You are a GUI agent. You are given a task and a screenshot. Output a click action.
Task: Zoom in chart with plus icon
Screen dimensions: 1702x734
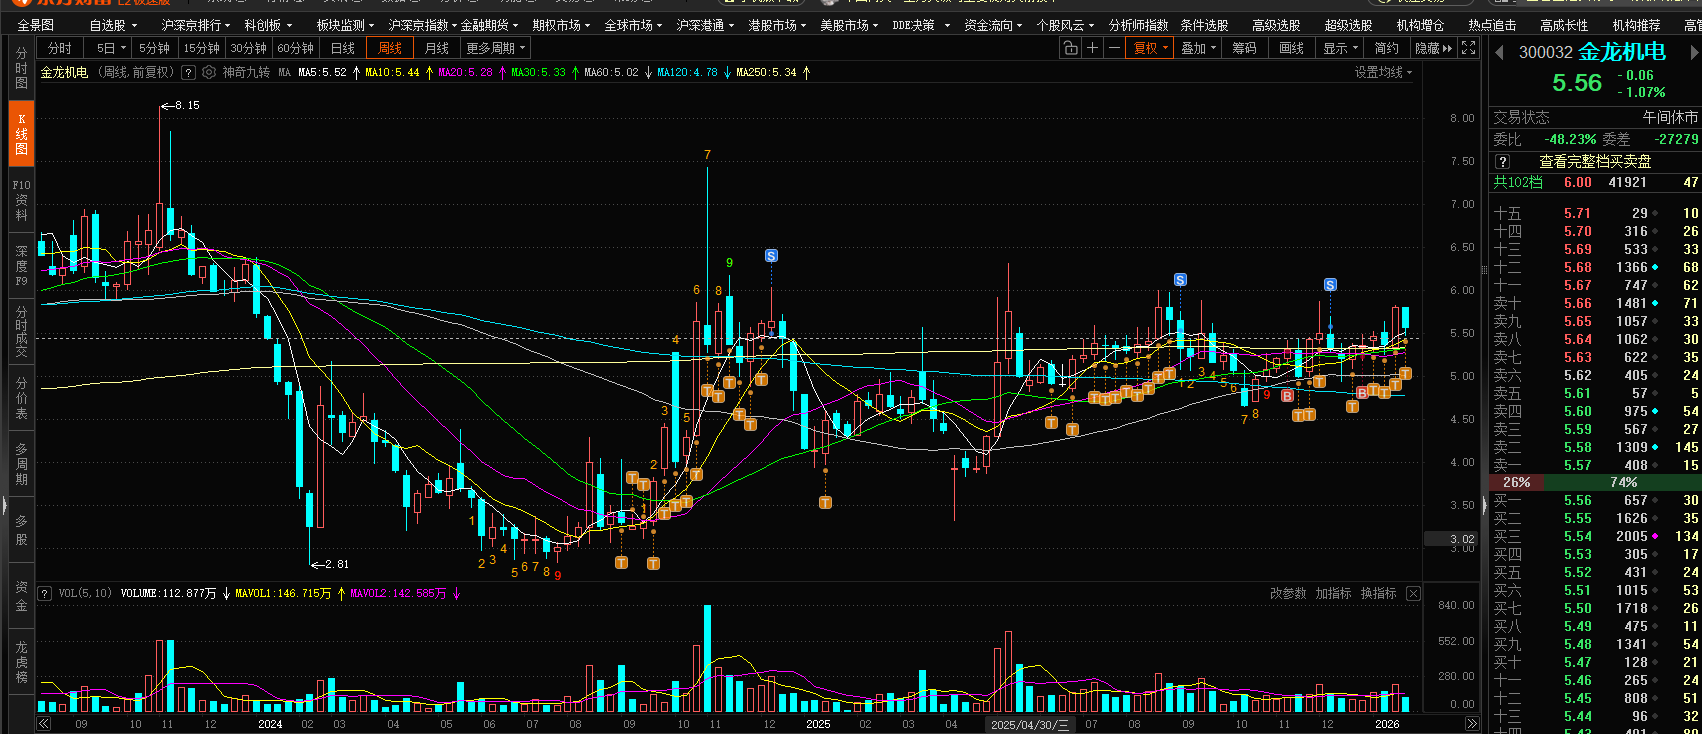(x=1092, y=48)
